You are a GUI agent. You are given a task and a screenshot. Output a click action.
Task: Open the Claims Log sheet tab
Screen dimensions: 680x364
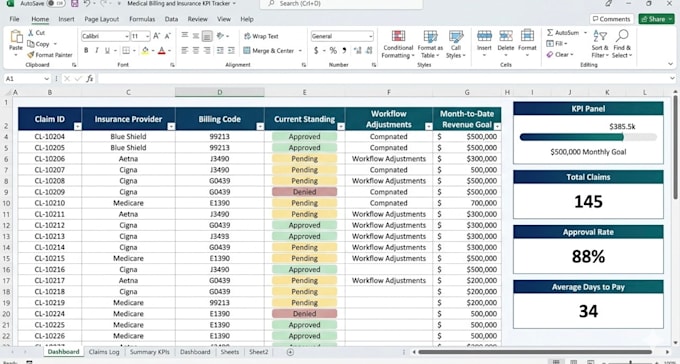pos(104,352)
